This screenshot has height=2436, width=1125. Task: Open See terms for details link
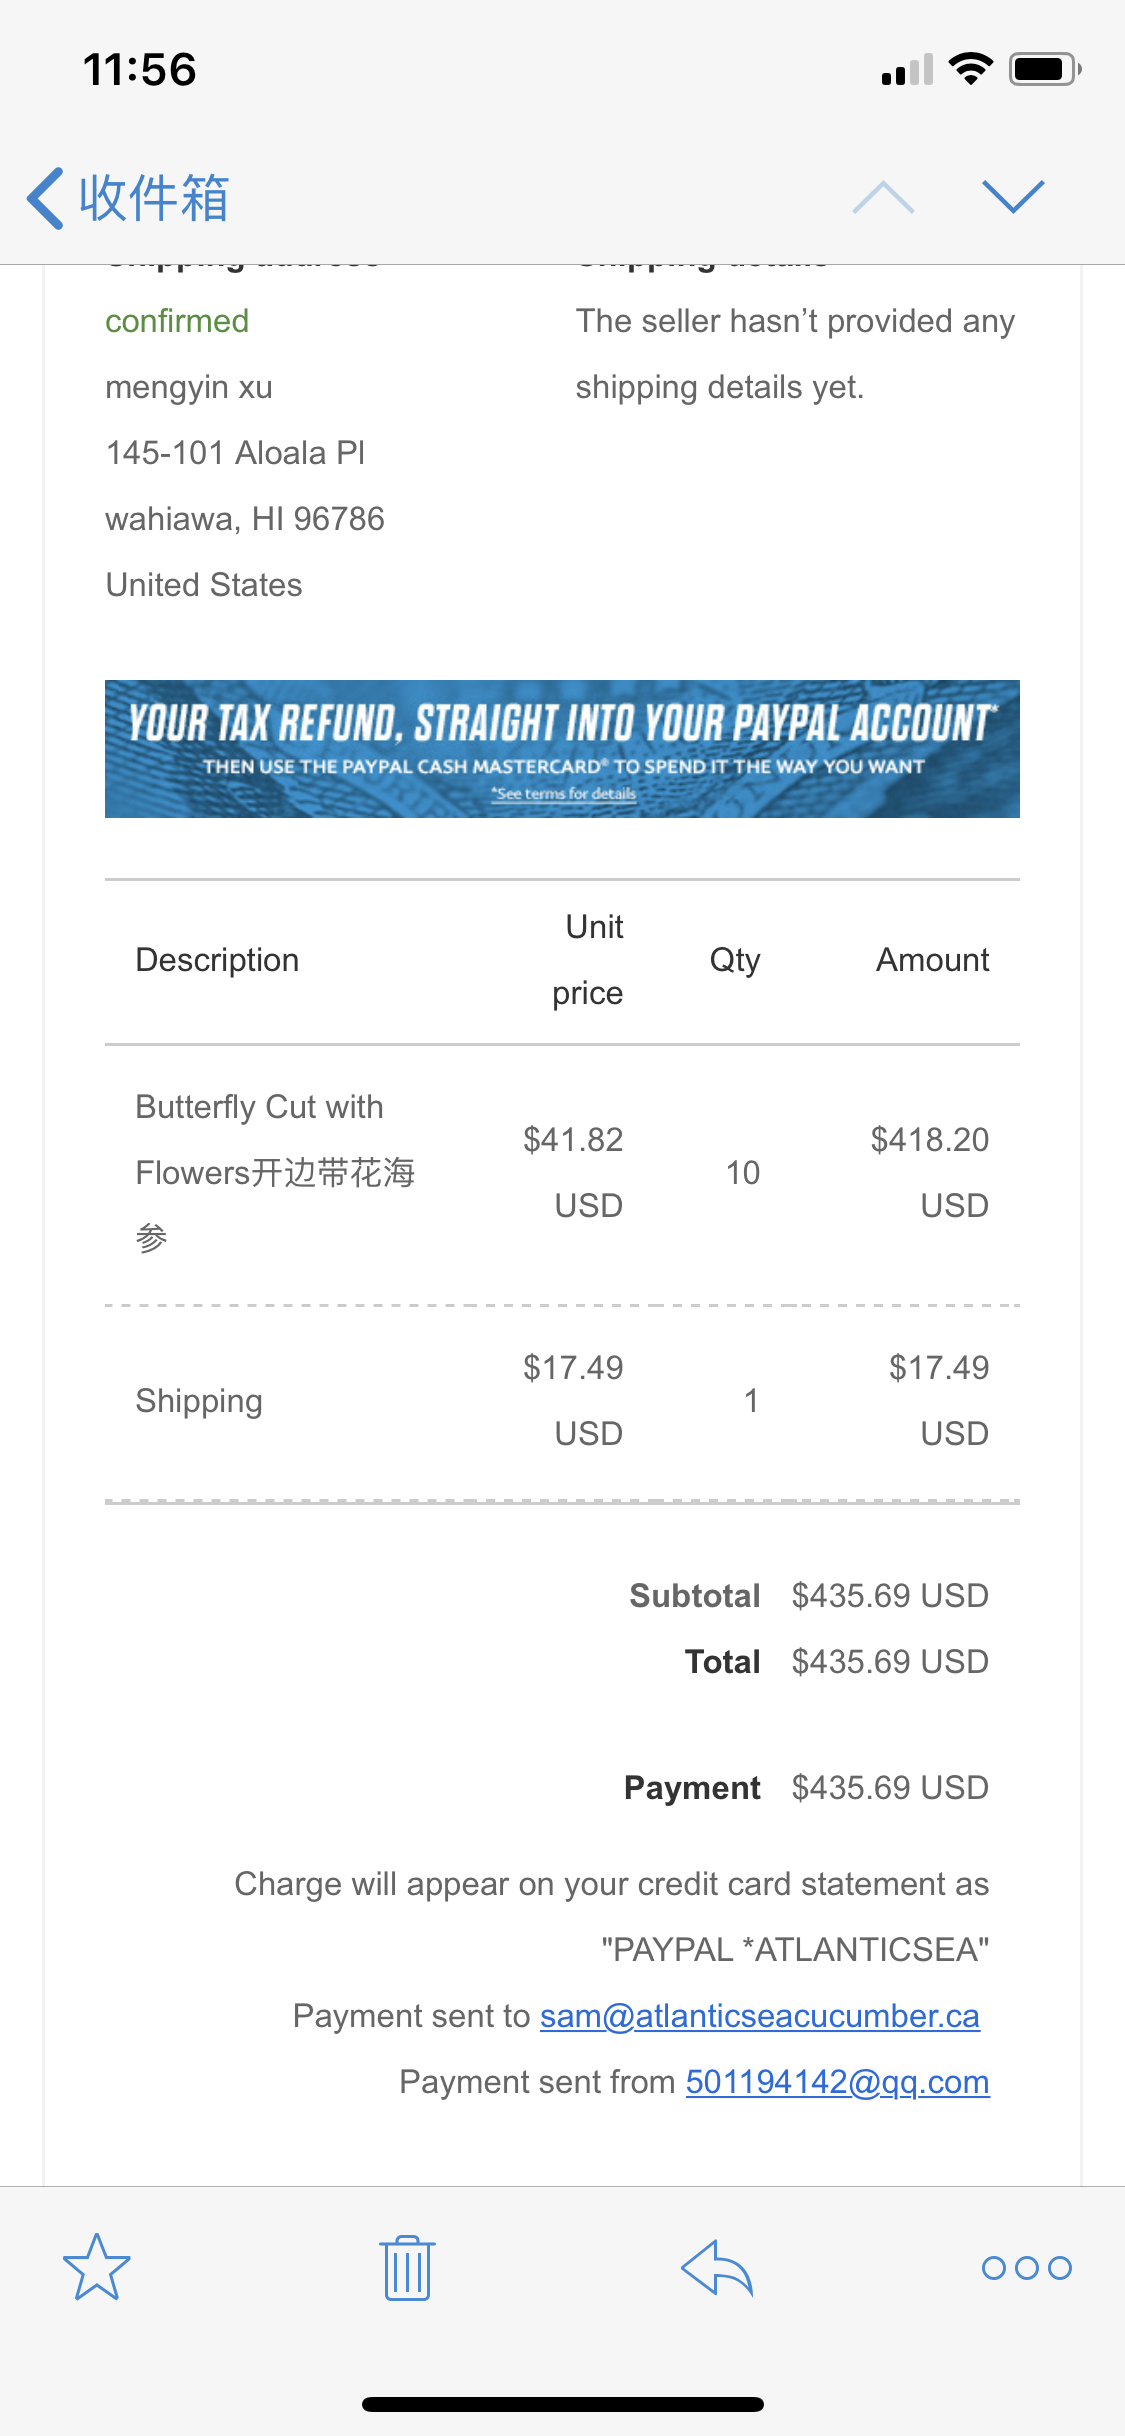pos(565,794)
